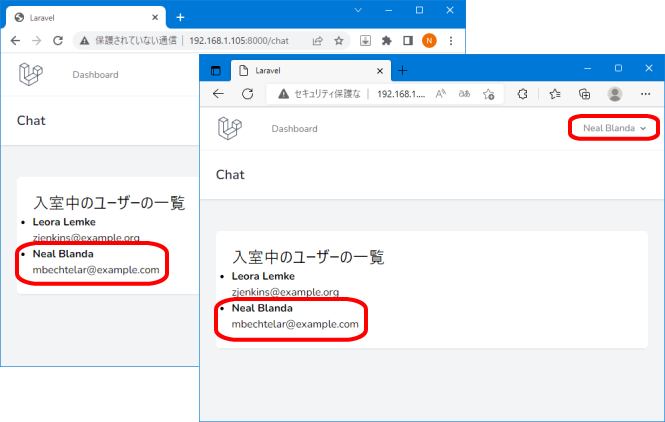665x422 pixels.
Task: Open the Collections icon in Edge
Action: point(584,94)
